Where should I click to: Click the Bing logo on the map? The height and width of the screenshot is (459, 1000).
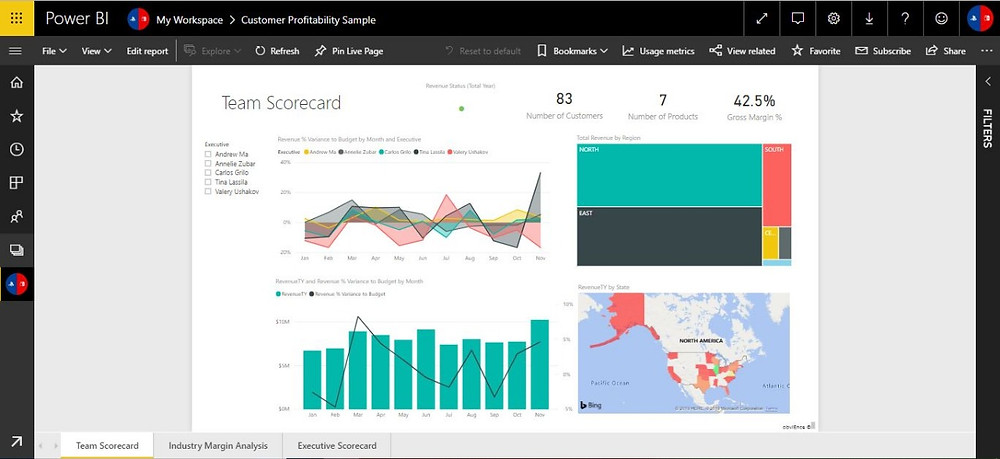click(591, 405)
